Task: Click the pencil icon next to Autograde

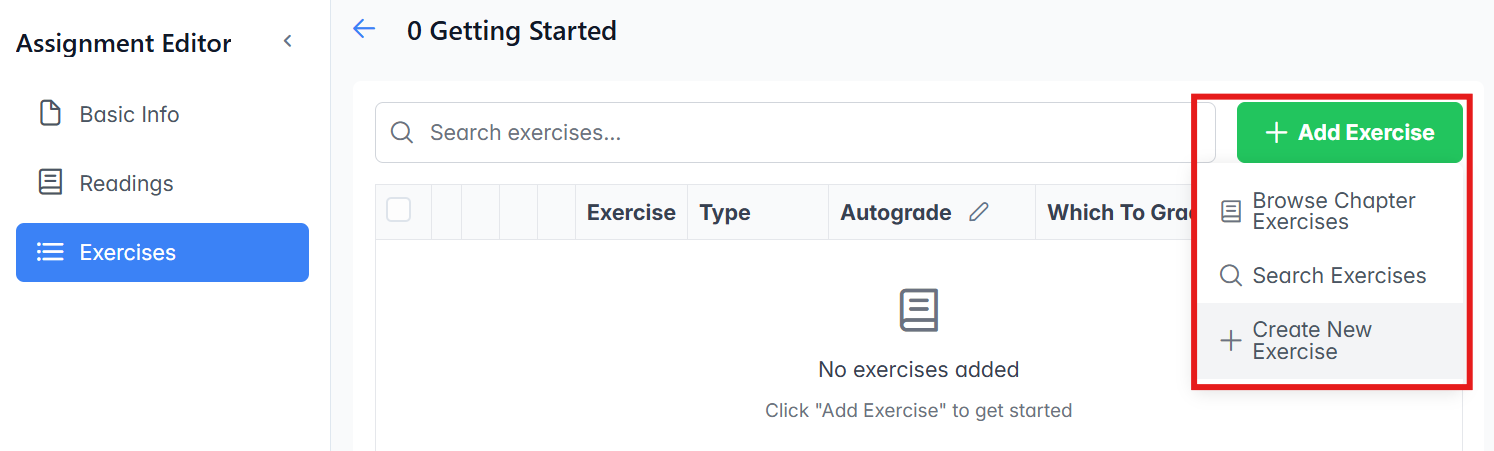Action: pyautogui.click(x=979, y=212)
